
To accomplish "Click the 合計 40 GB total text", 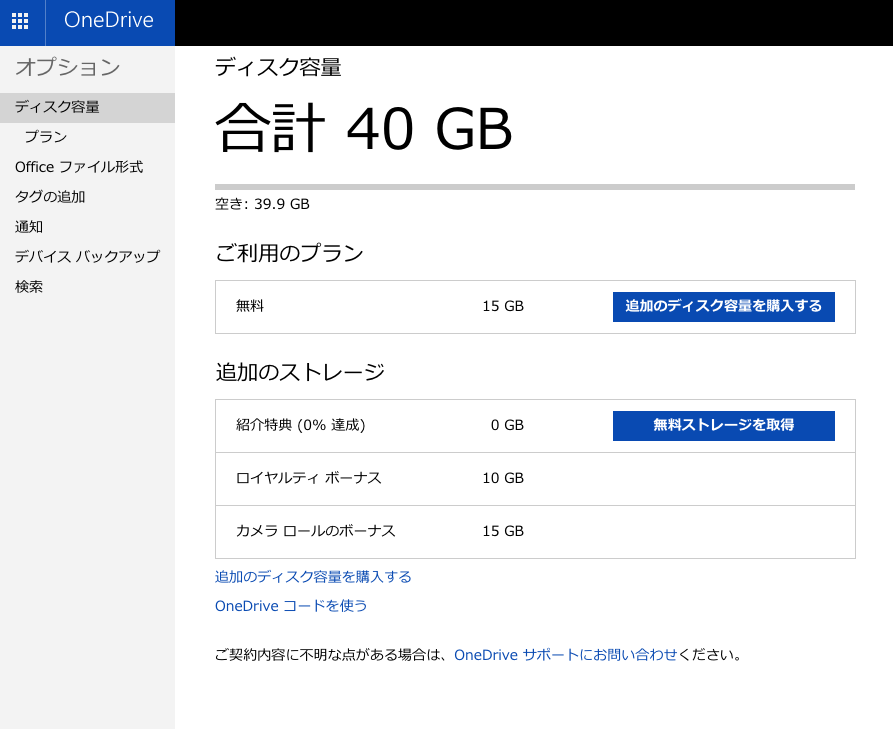I will [364, 128].
